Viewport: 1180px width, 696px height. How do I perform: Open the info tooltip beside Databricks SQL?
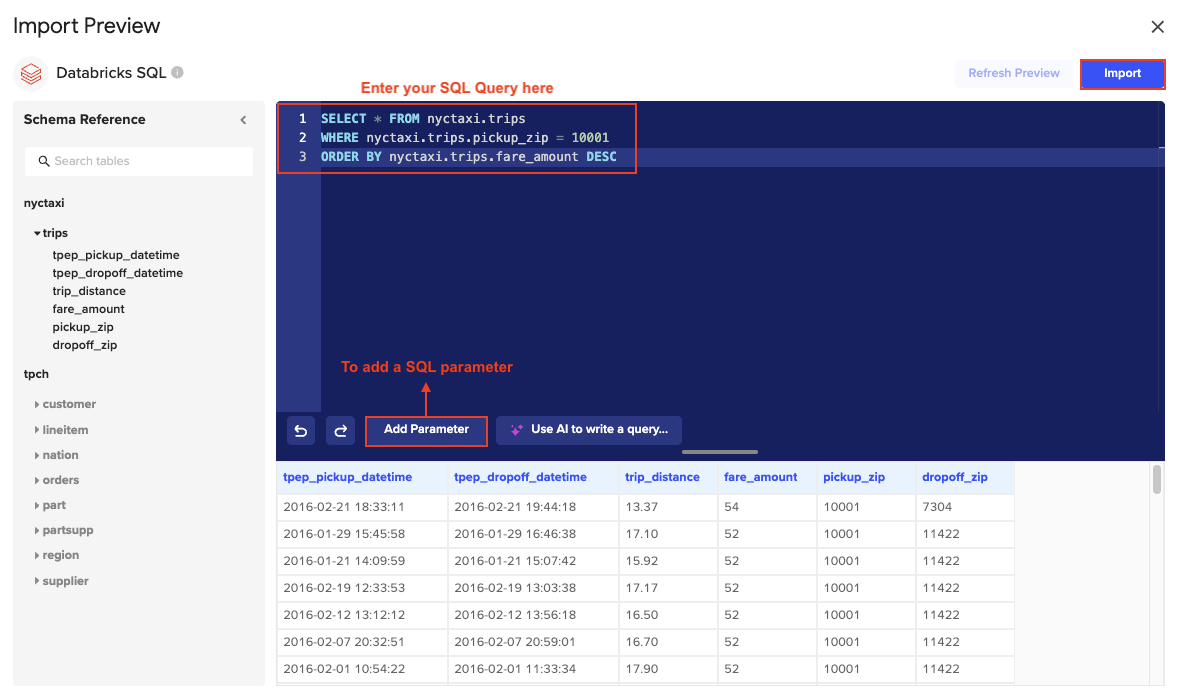click(177, 71)
